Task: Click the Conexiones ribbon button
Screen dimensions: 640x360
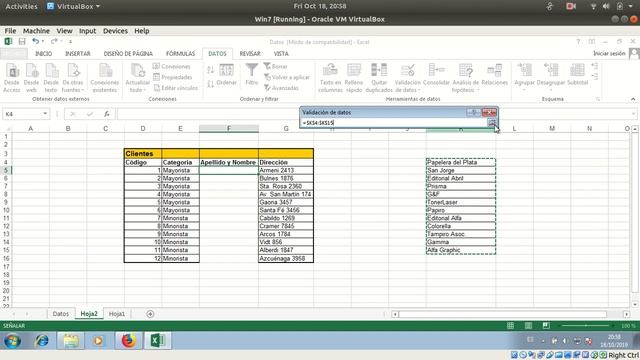Action: [171, 66]
